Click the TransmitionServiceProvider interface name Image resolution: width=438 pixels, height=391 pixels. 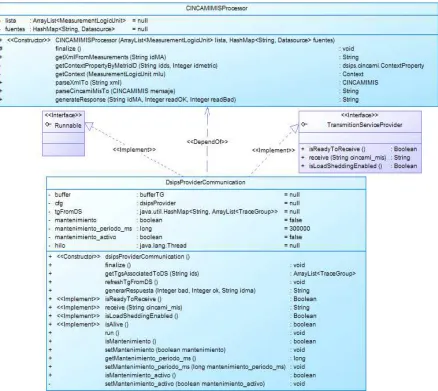pos(365,125)
